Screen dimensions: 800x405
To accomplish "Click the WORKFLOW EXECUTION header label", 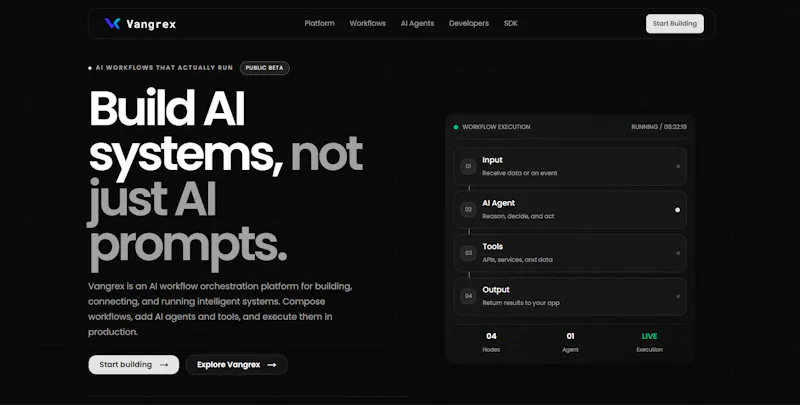I will [496, 127].
